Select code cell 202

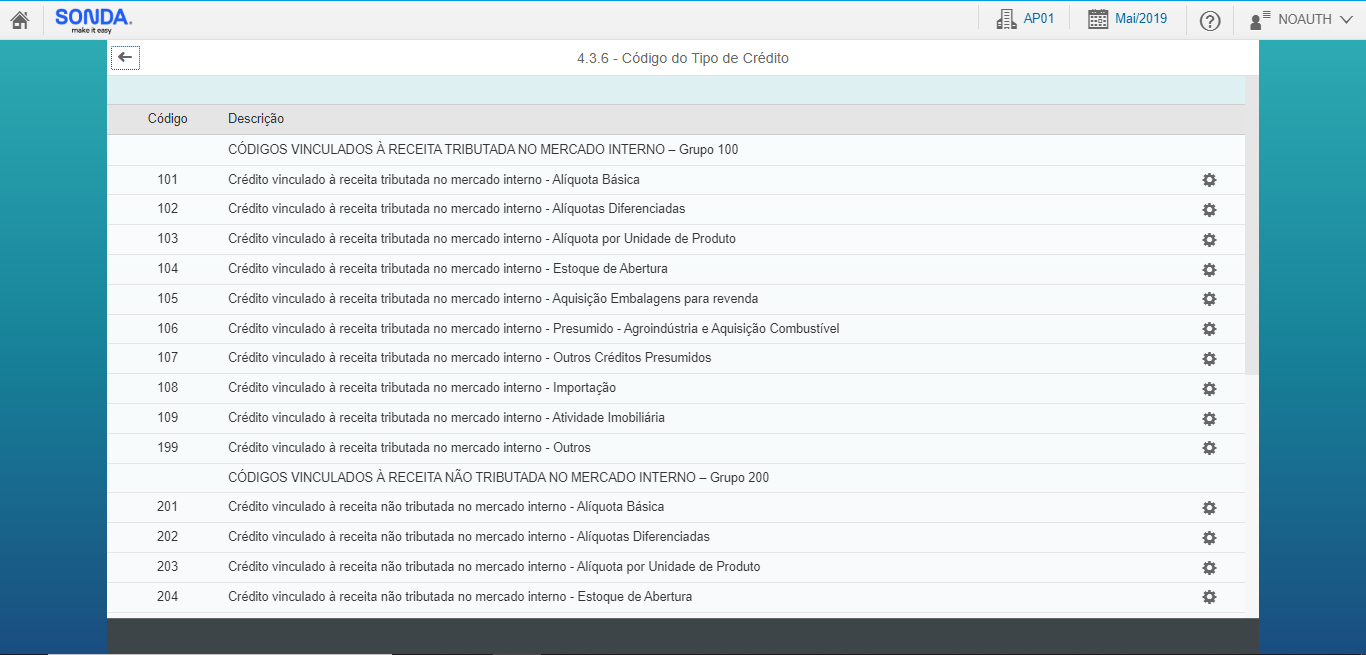(x=168, y=537)
